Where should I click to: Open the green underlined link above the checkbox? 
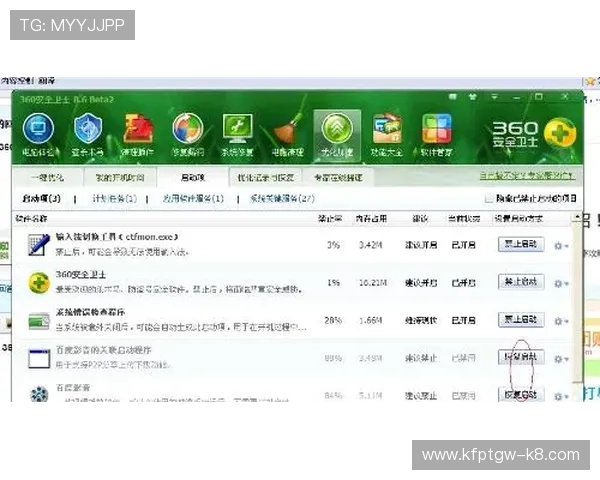tap(527, 175)
